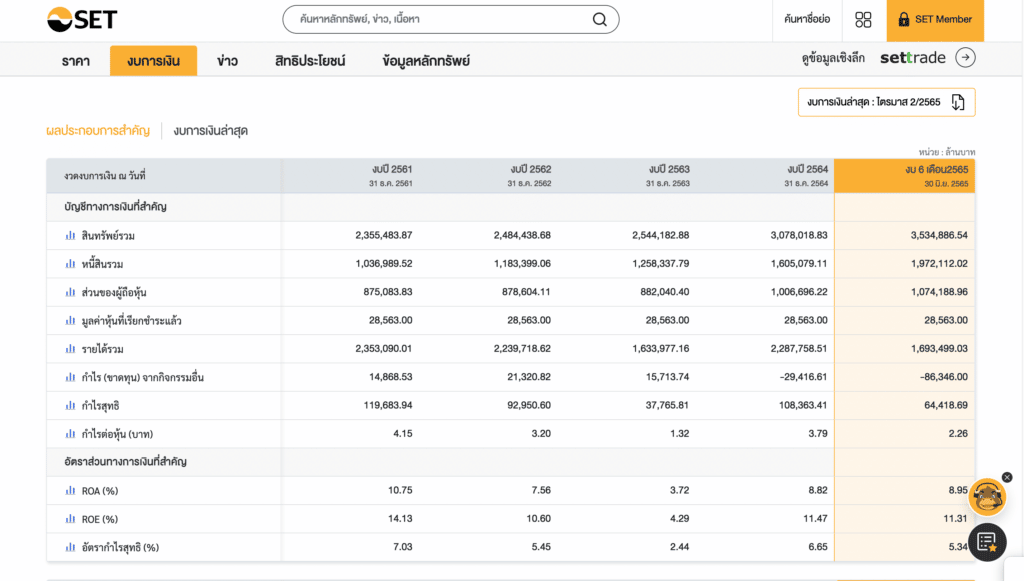Click value -86,346.00 in กำไร (ขาดทุน) row
Viewport: 1024px width, 581px height.
pyautogui.click(x=944, y=377)
